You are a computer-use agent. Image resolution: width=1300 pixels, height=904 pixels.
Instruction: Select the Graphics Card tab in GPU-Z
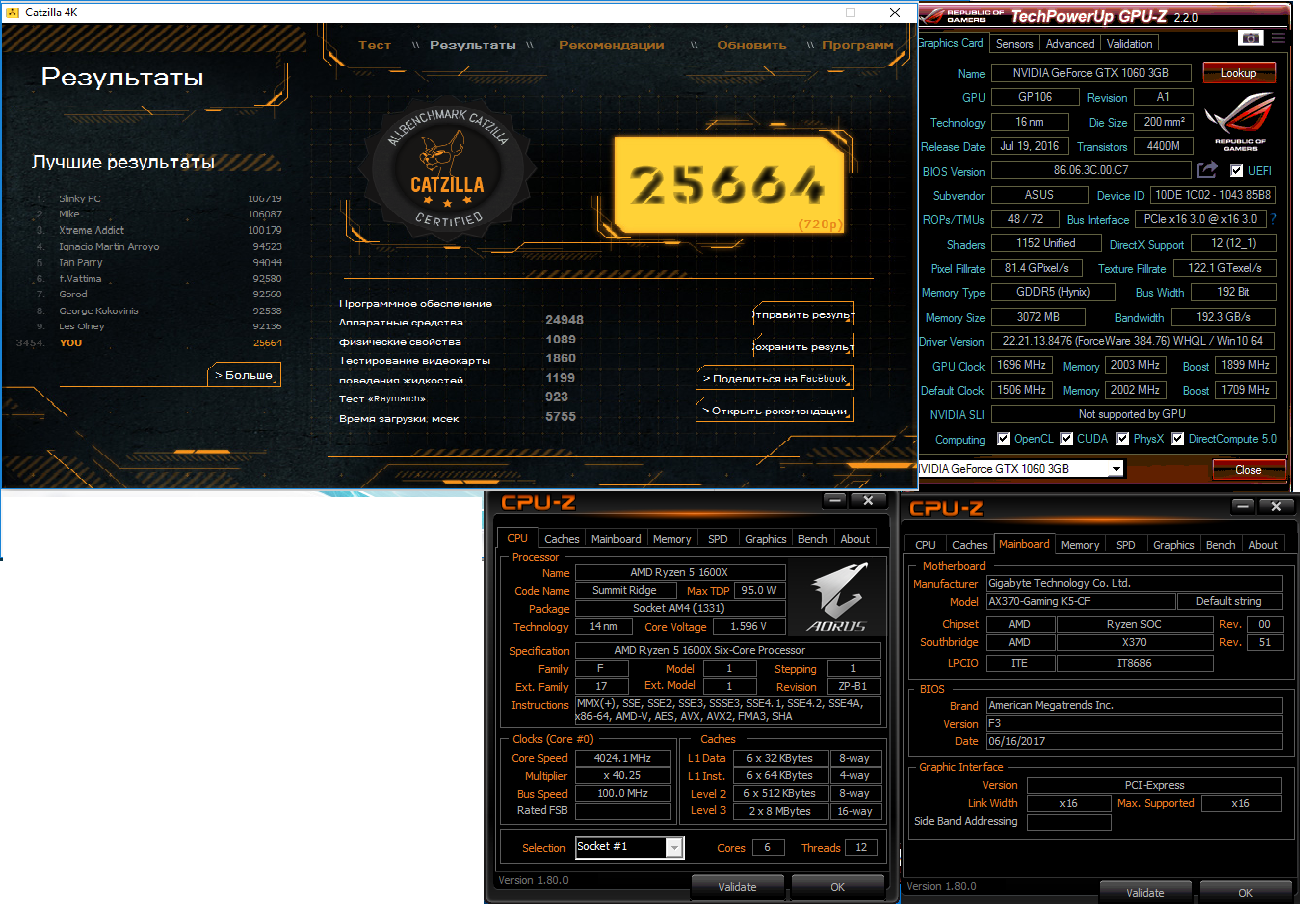click(951, 43)
